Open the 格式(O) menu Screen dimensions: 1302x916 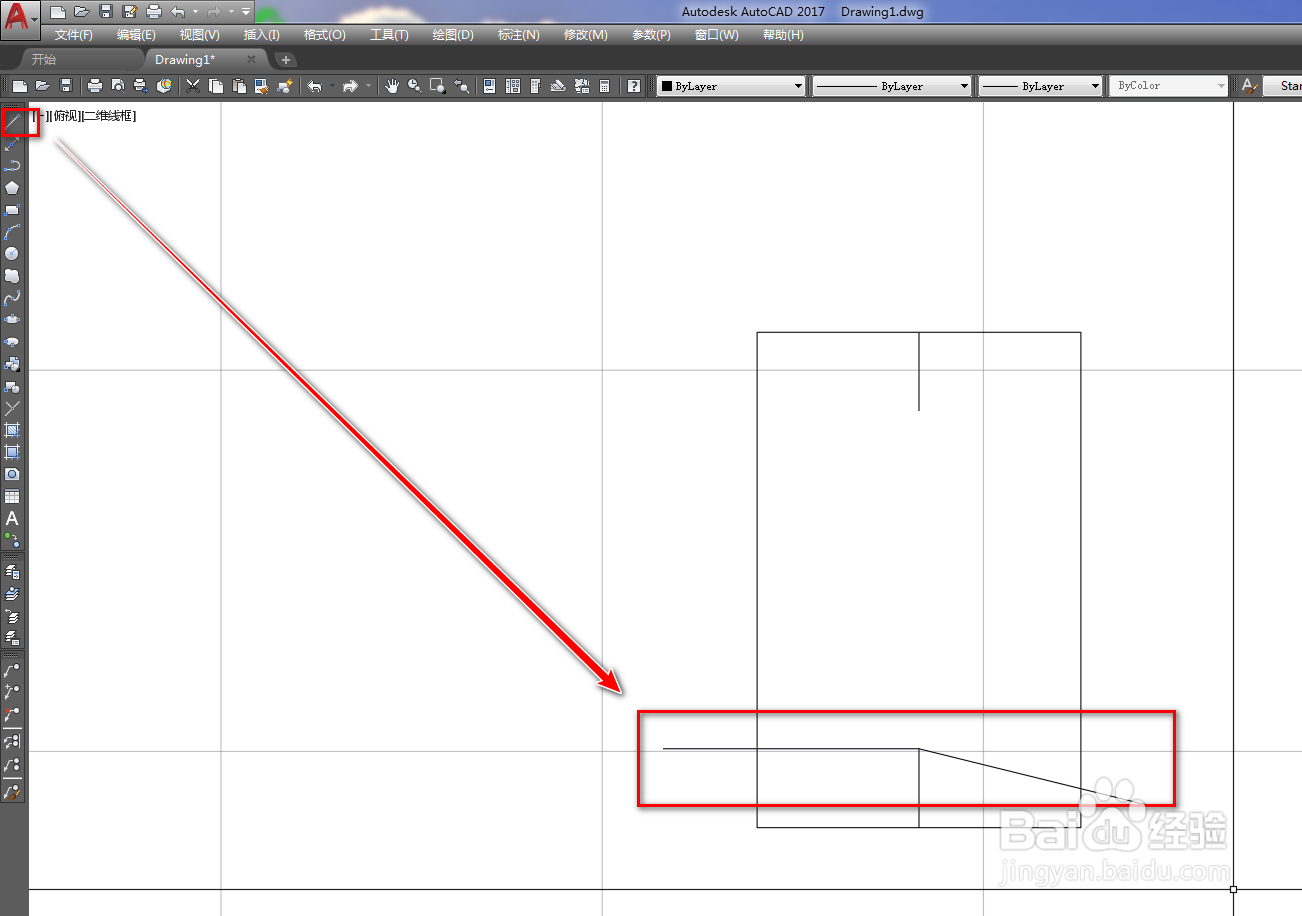324,35
